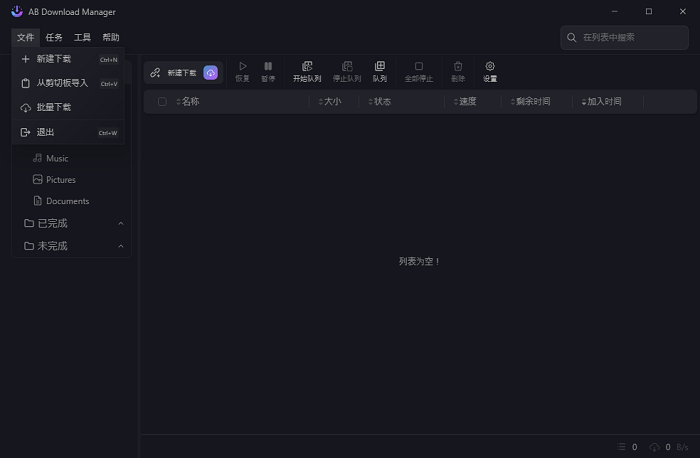The image size is (700, 458).
Task: Open the 文件 menu
Action: point(25,37)
